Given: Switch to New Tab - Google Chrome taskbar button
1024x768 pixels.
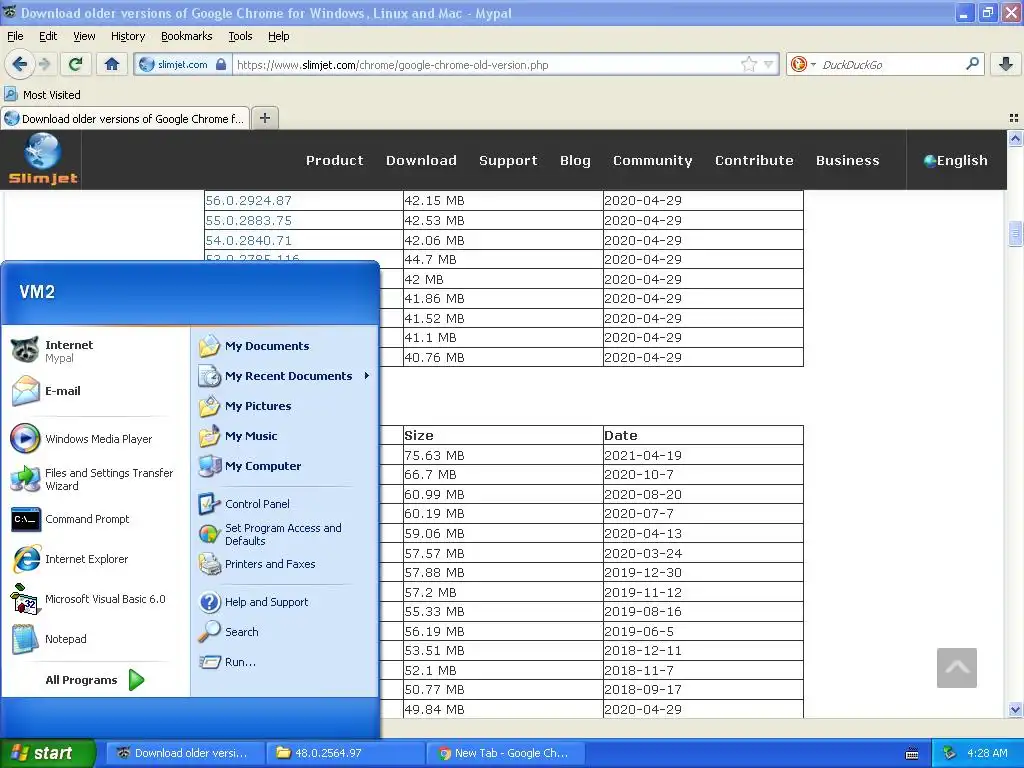Looking at the screenshot, I should 505,753.
